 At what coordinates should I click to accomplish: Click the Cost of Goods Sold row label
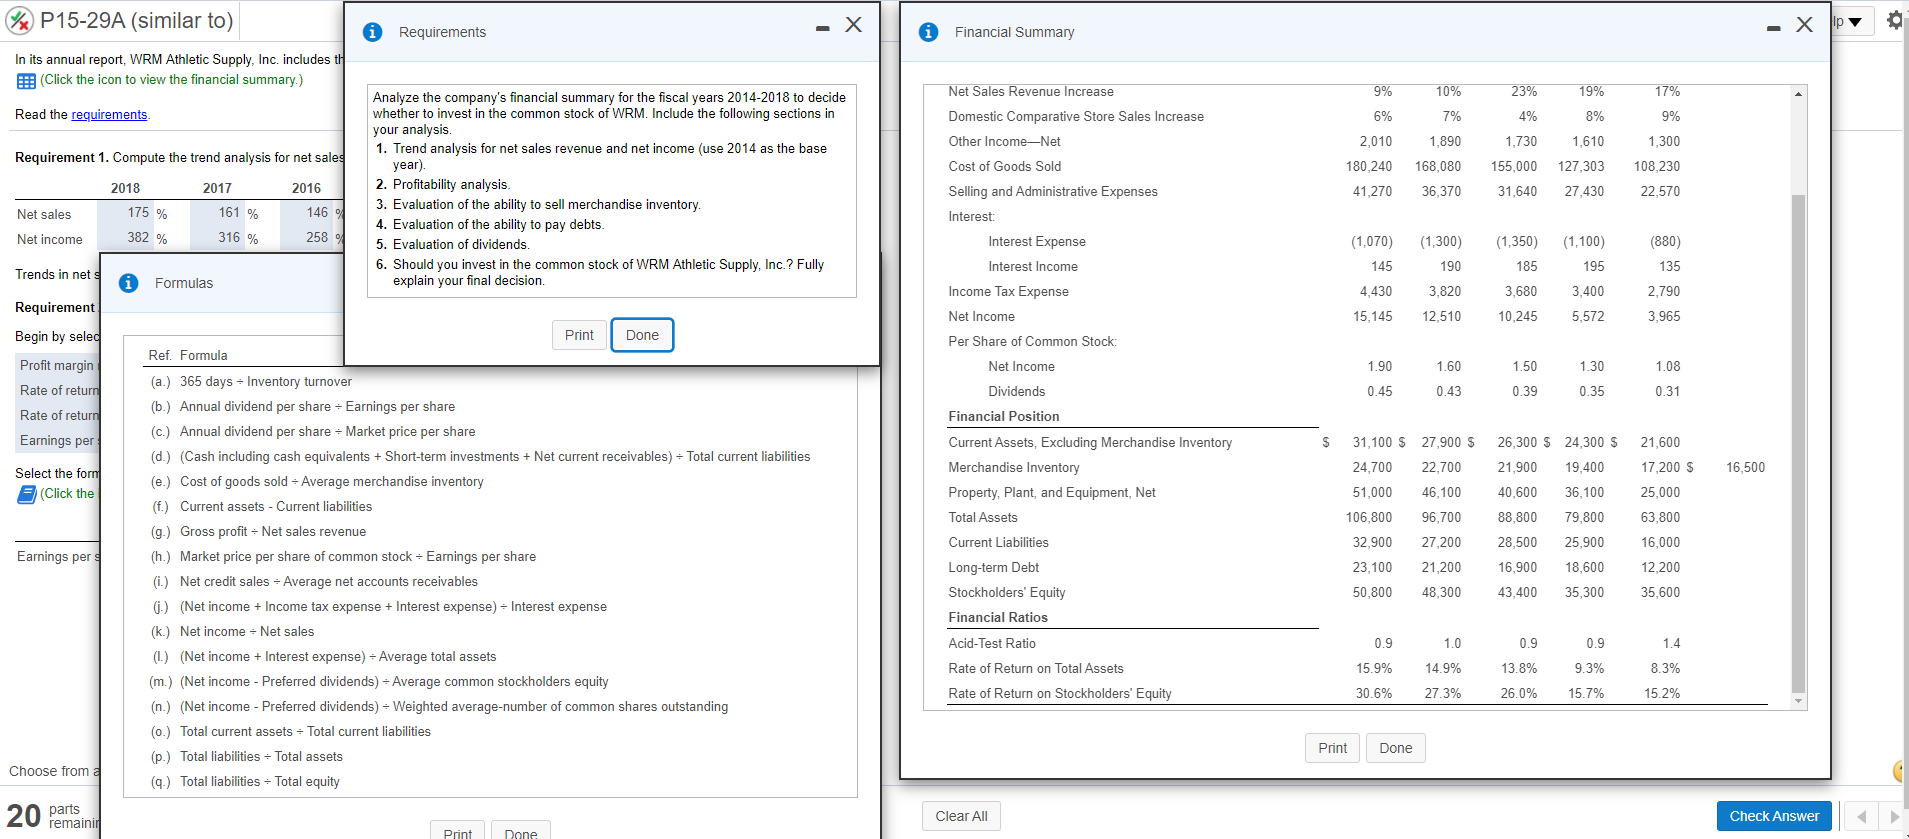coord(1005,167)
